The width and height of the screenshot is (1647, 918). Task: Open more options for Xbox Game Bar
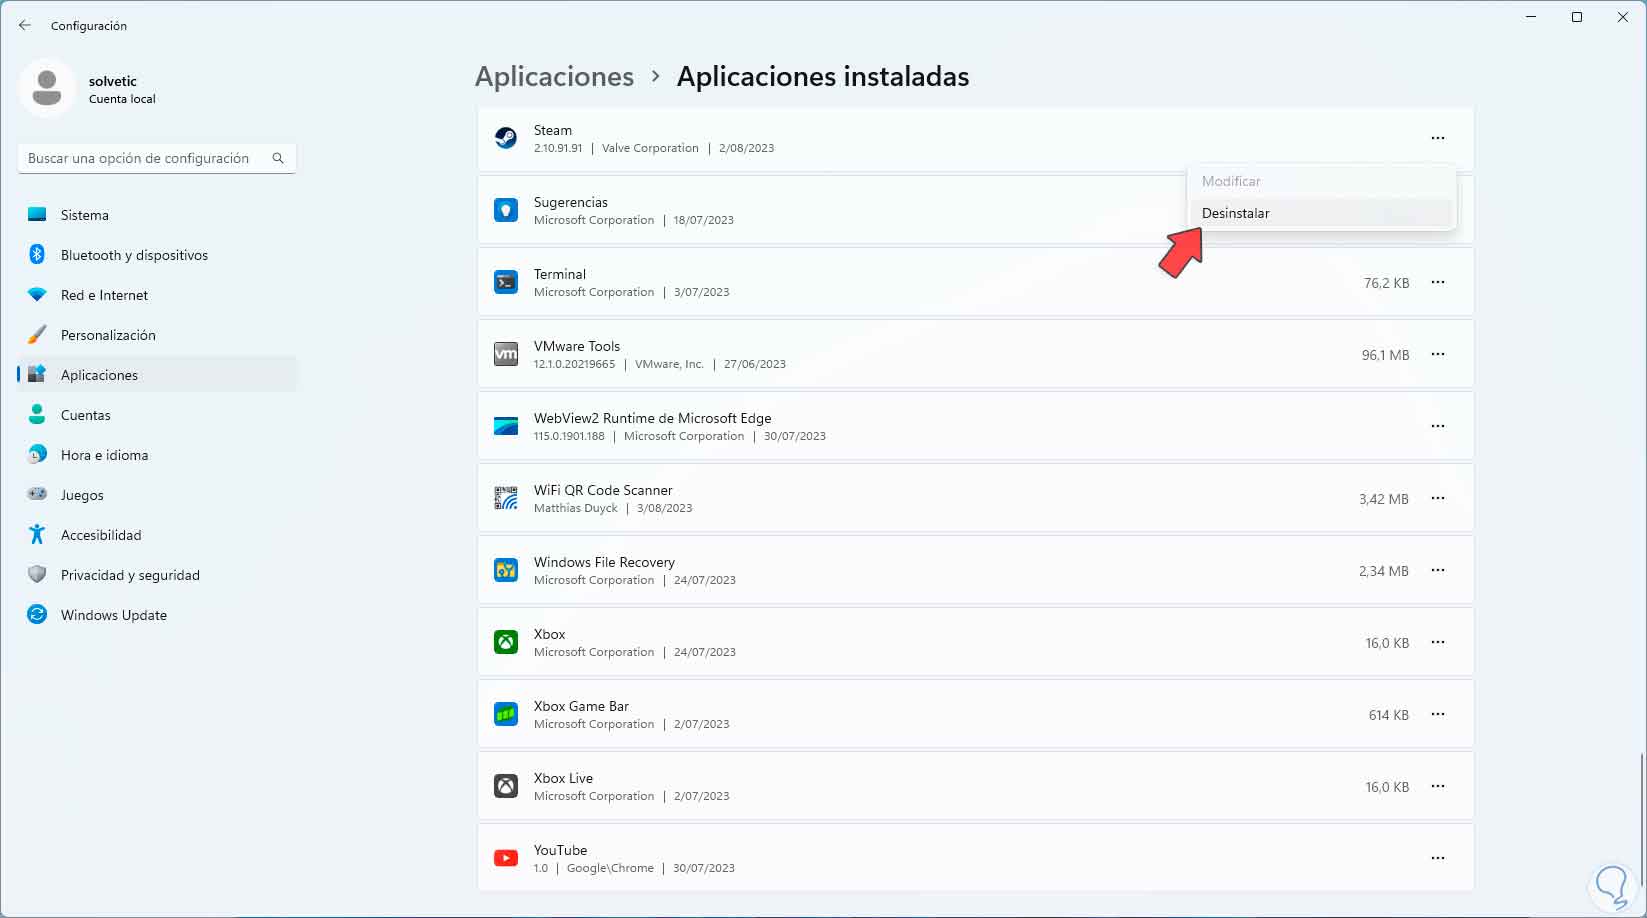(x=1438, y=714)
